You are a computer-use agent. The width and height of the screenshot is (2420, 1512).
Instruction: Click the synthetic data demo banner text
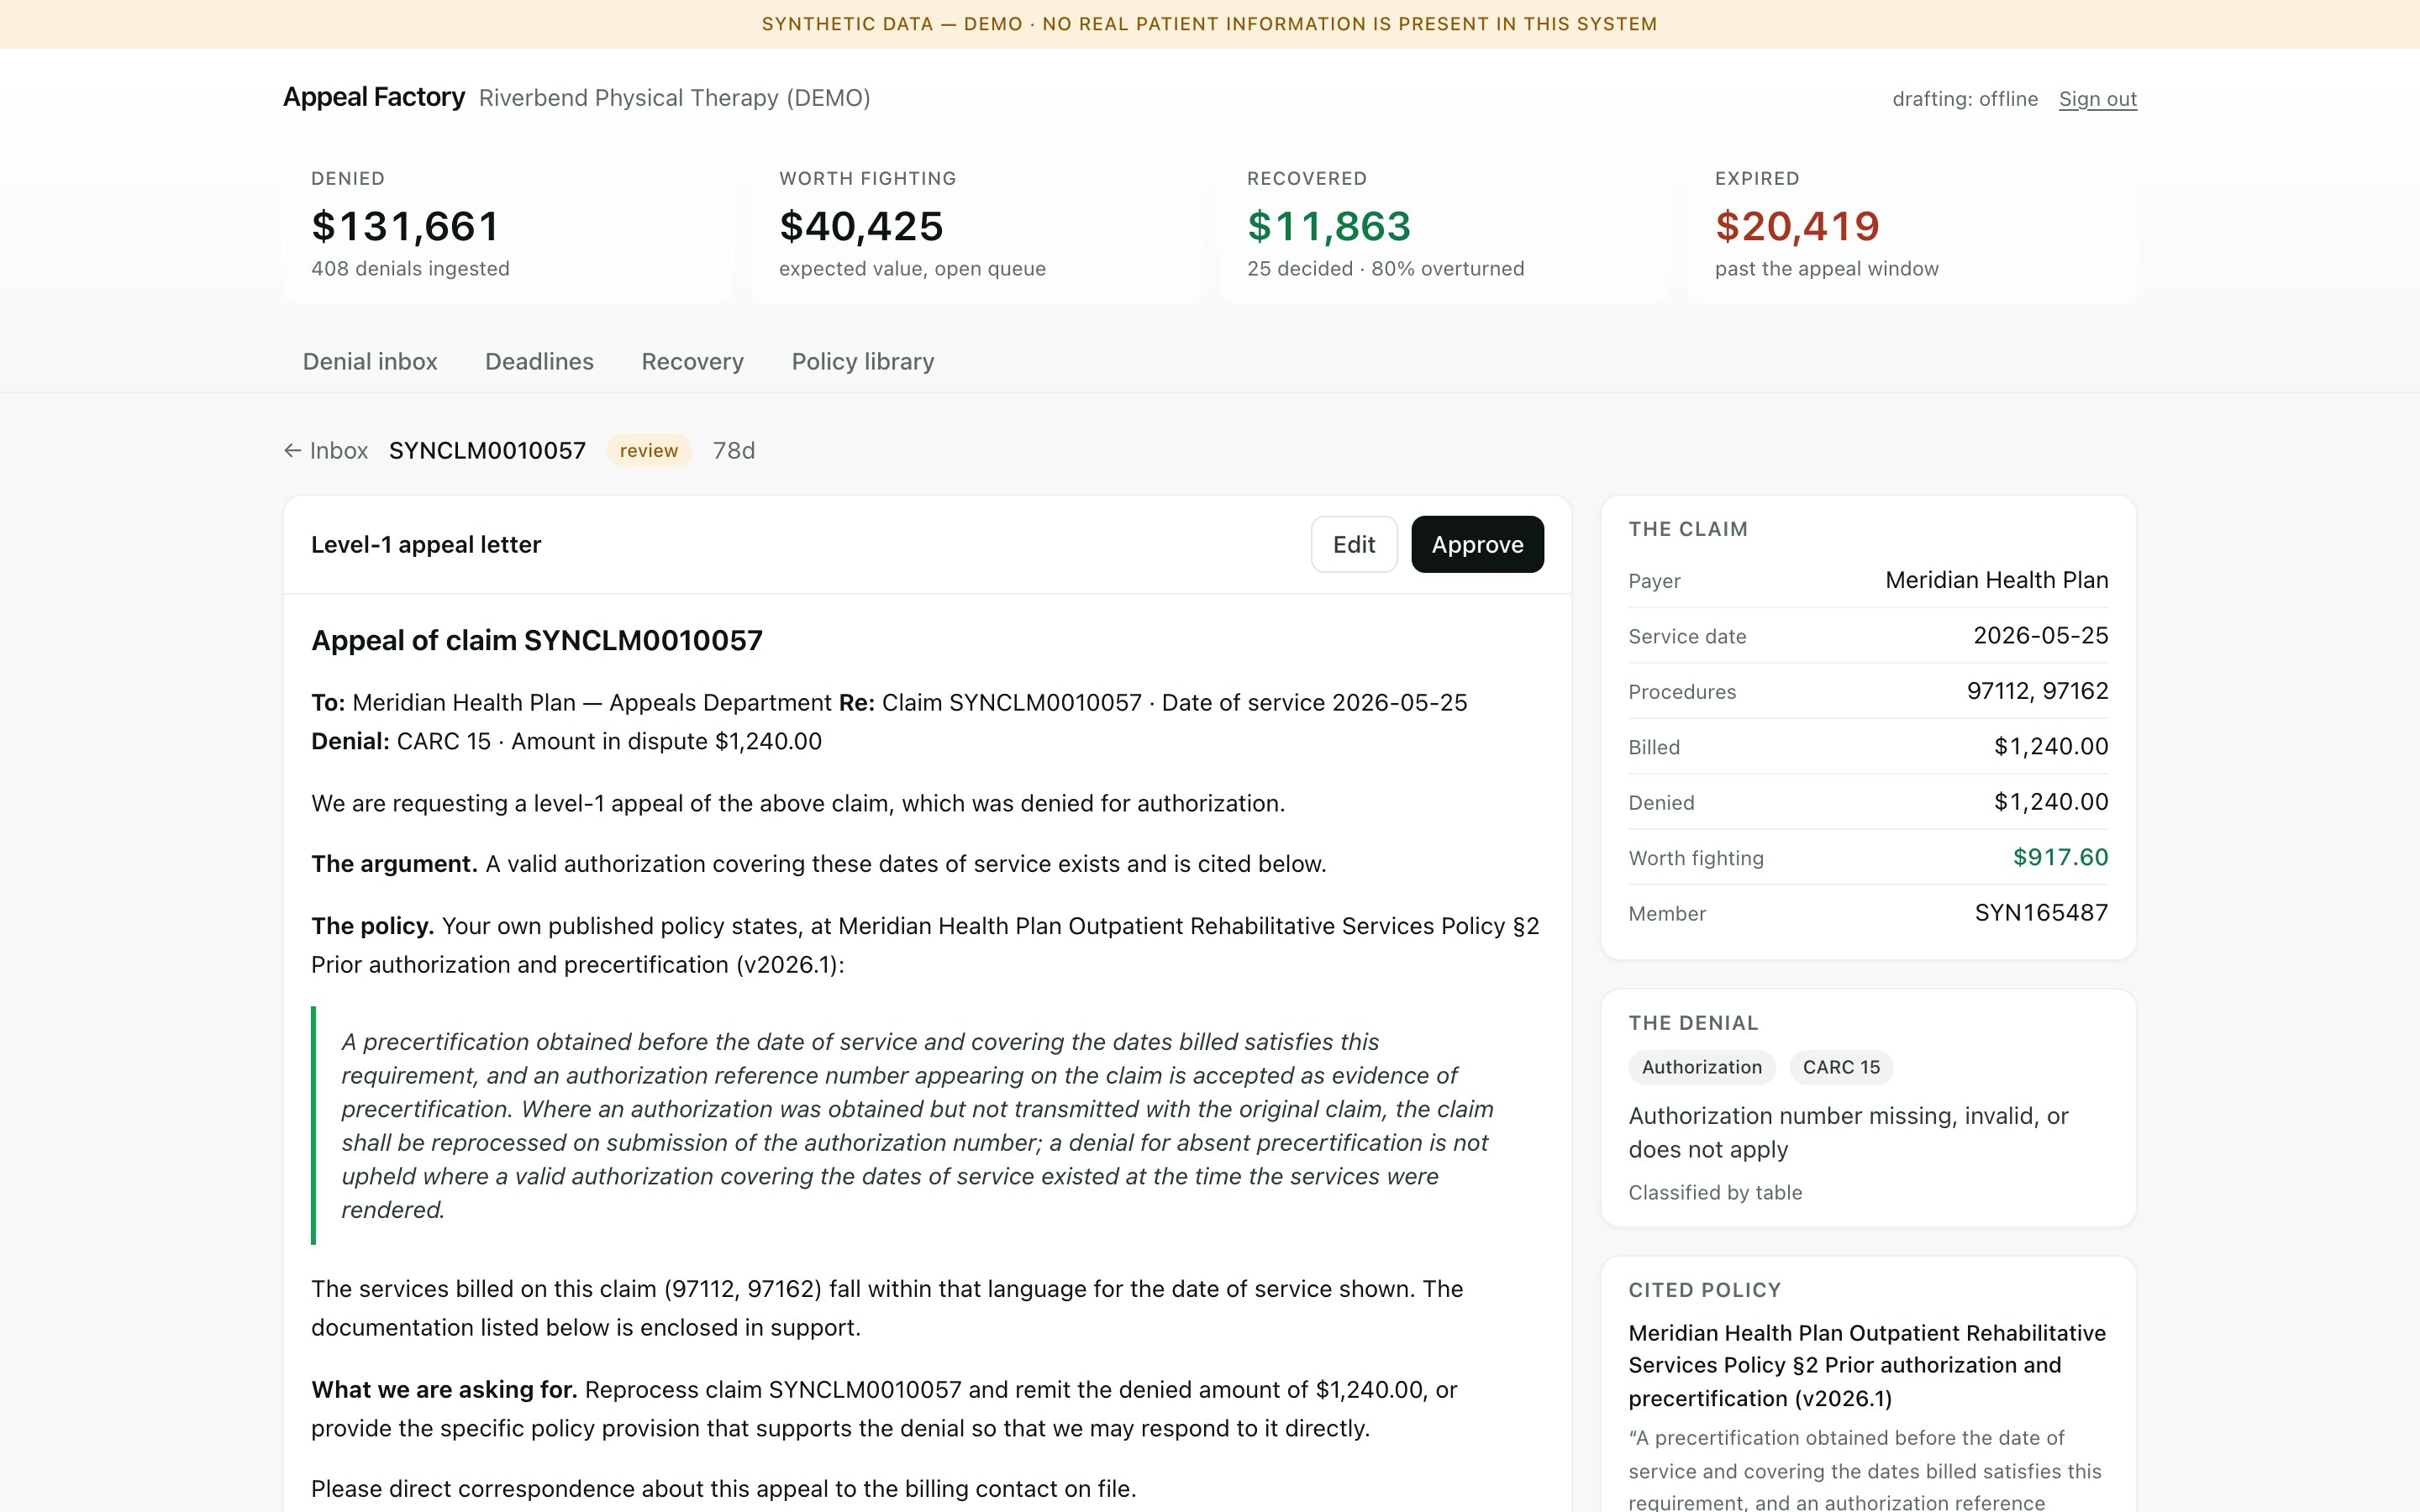[1209, 24]
